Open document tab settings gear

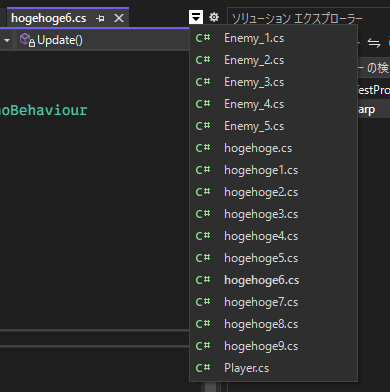214,17
